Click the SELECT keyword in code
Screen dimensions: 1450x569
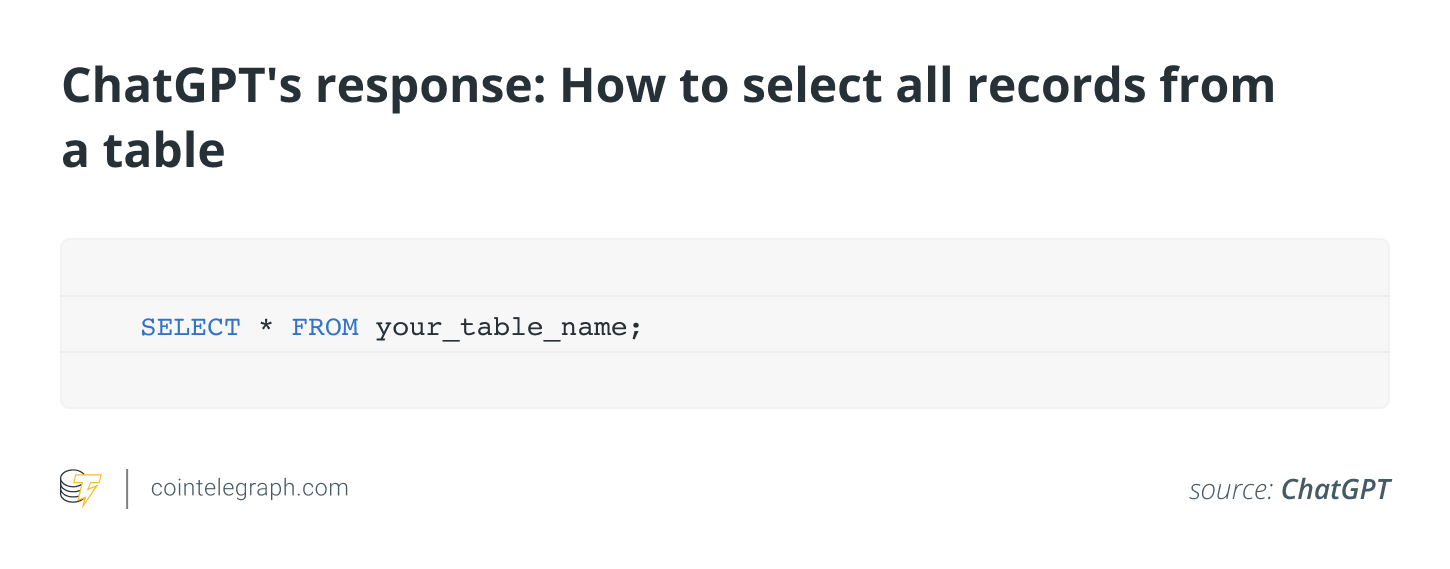tap(190, 327)
